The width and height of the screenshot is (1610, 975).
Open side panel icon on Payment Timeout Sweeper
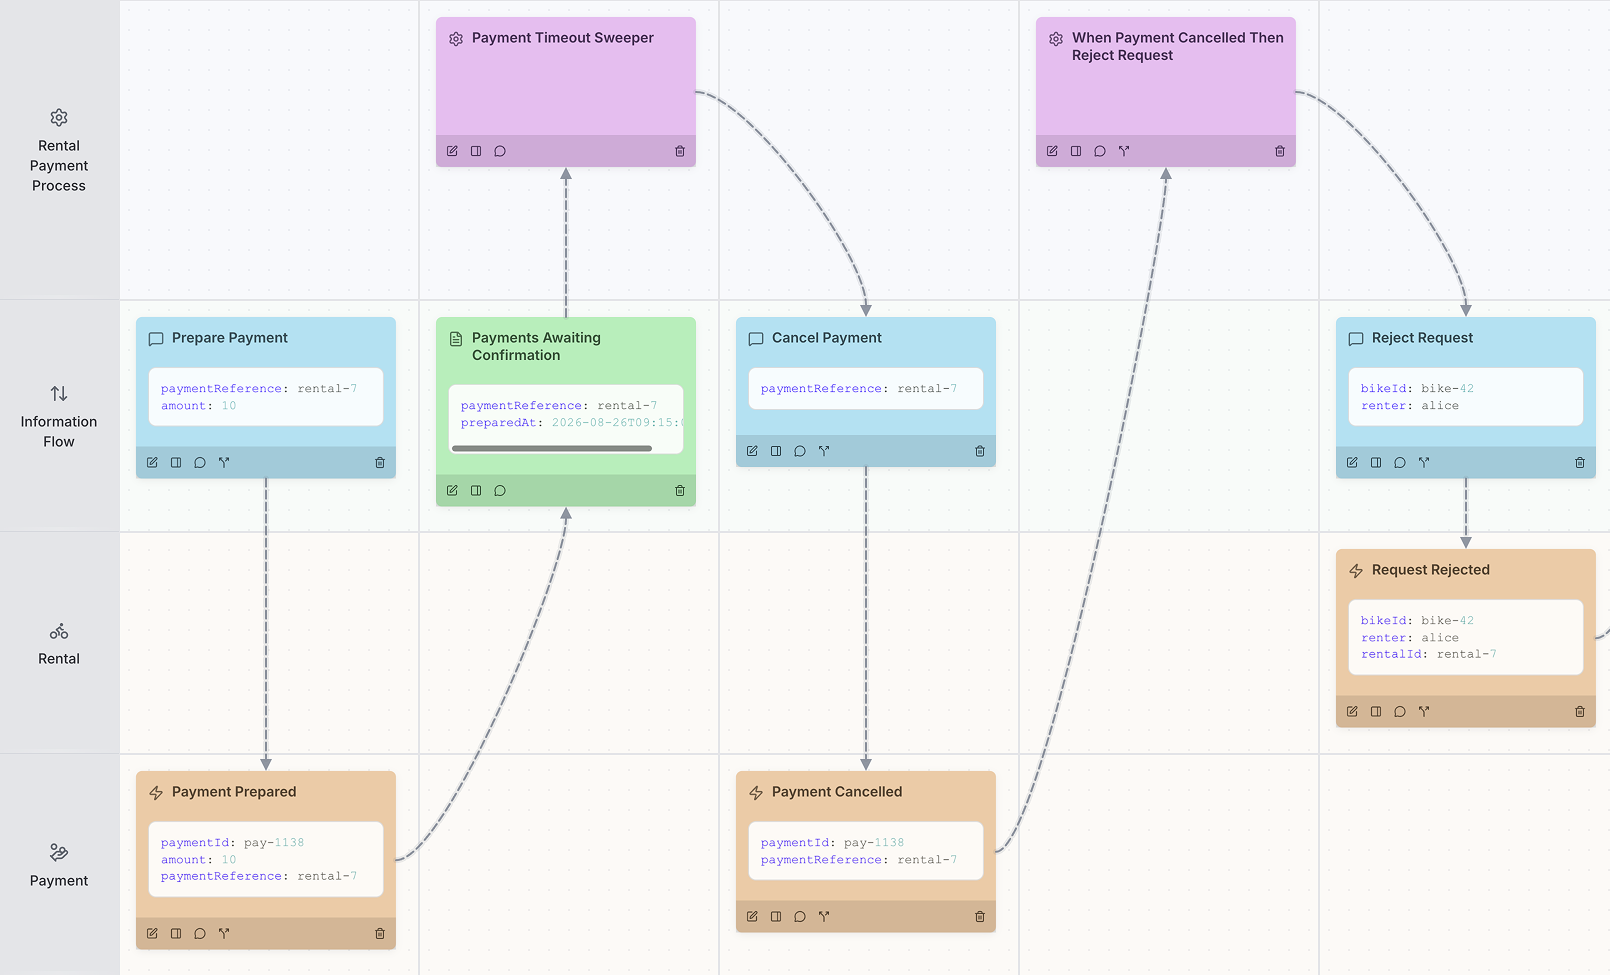pyautogui.click(x=476, y=151)
